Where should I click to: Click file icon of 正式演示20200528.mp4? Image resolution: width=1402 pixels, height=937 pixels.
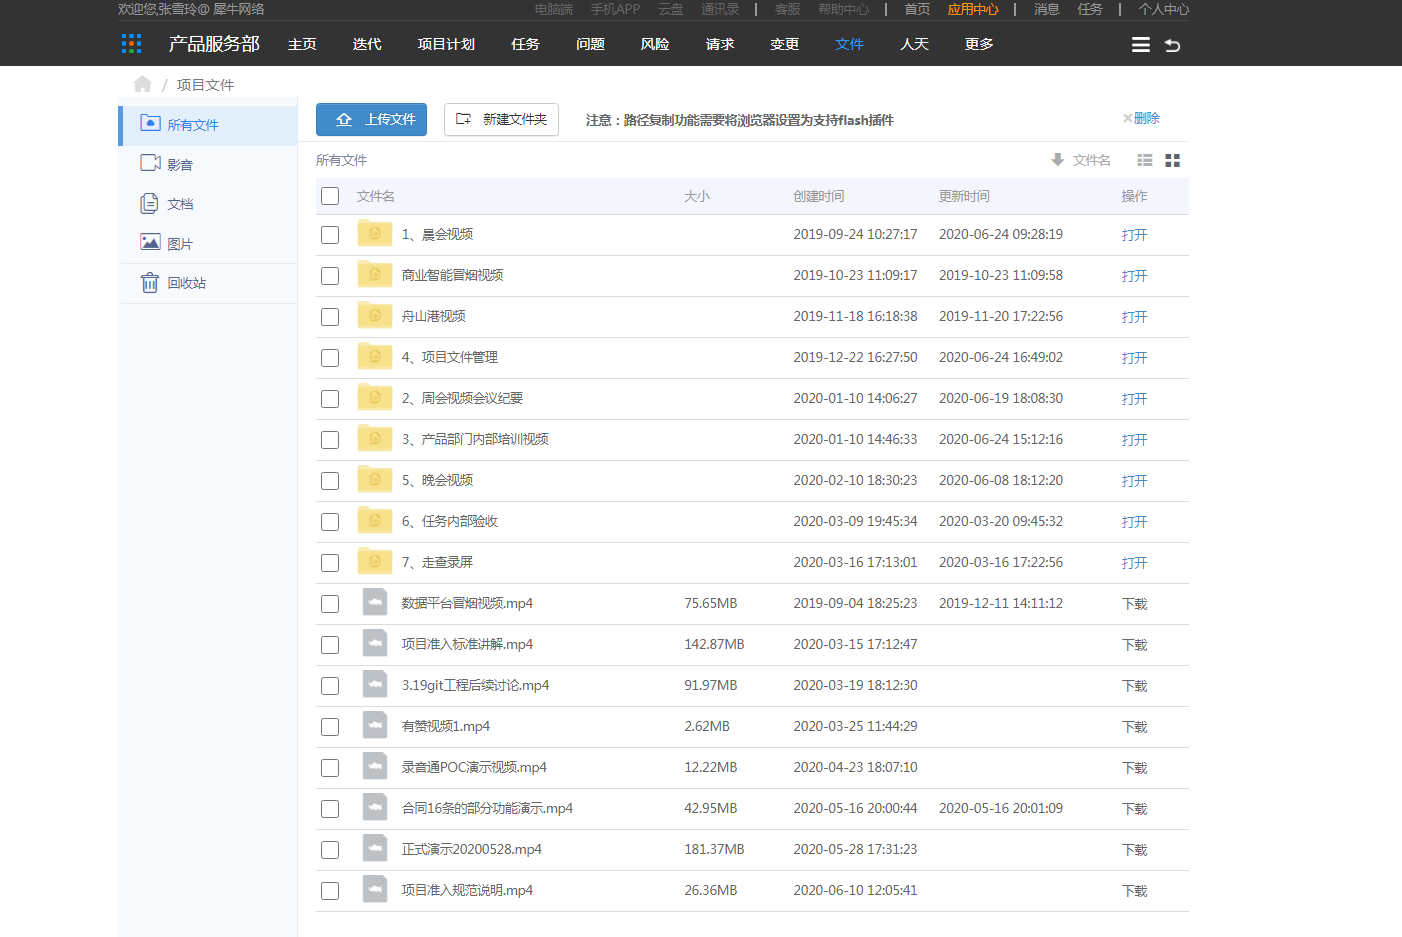(x=375, y=848)
